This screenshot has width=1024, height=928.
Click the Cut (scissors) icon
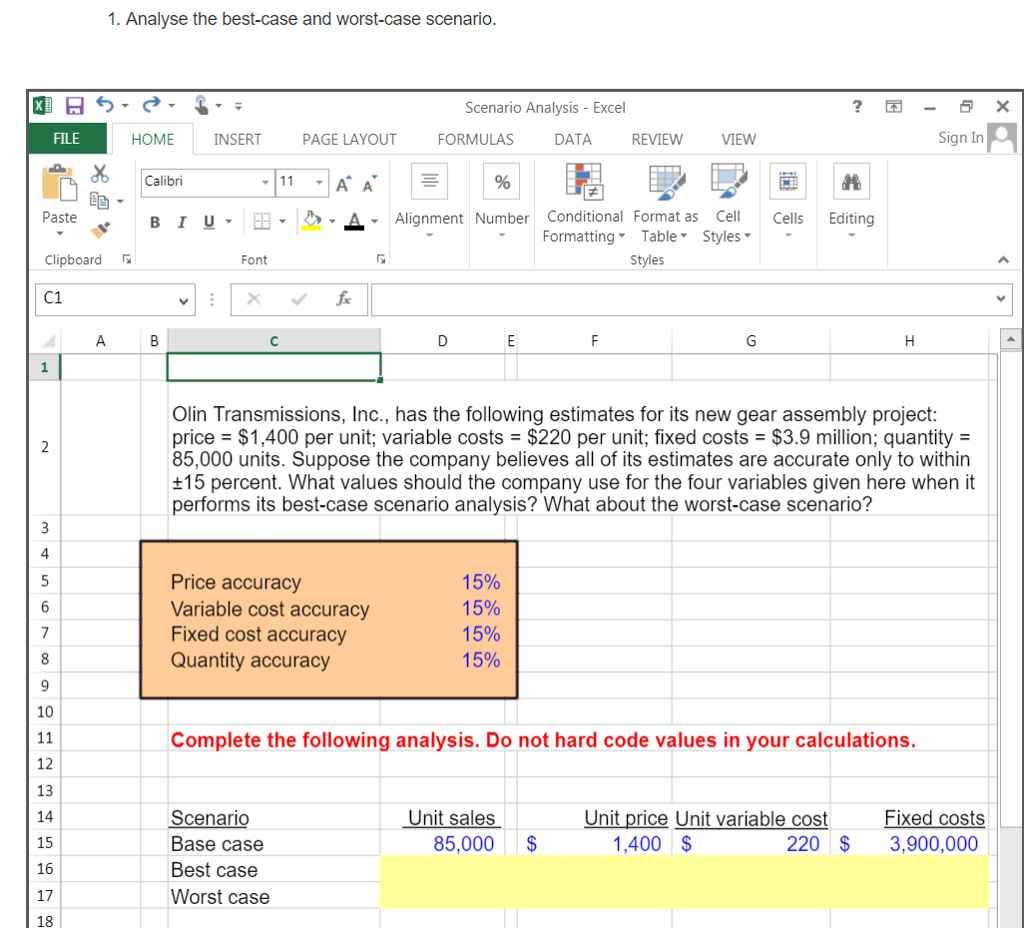(x=98, y=172)
